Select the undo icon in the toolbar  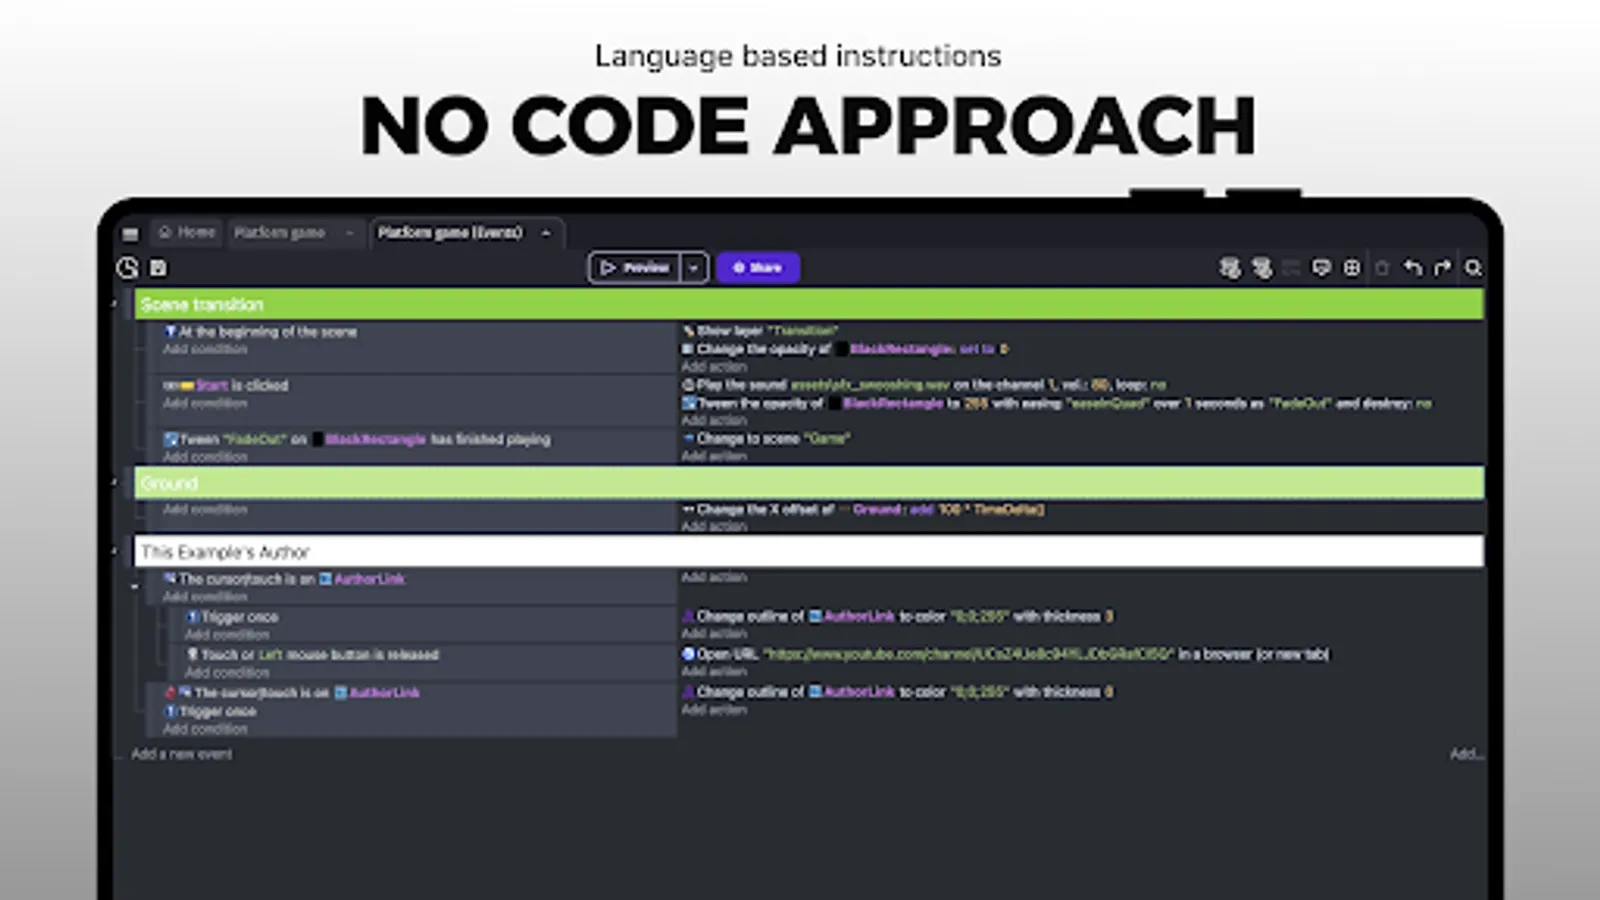point(1412,267)
